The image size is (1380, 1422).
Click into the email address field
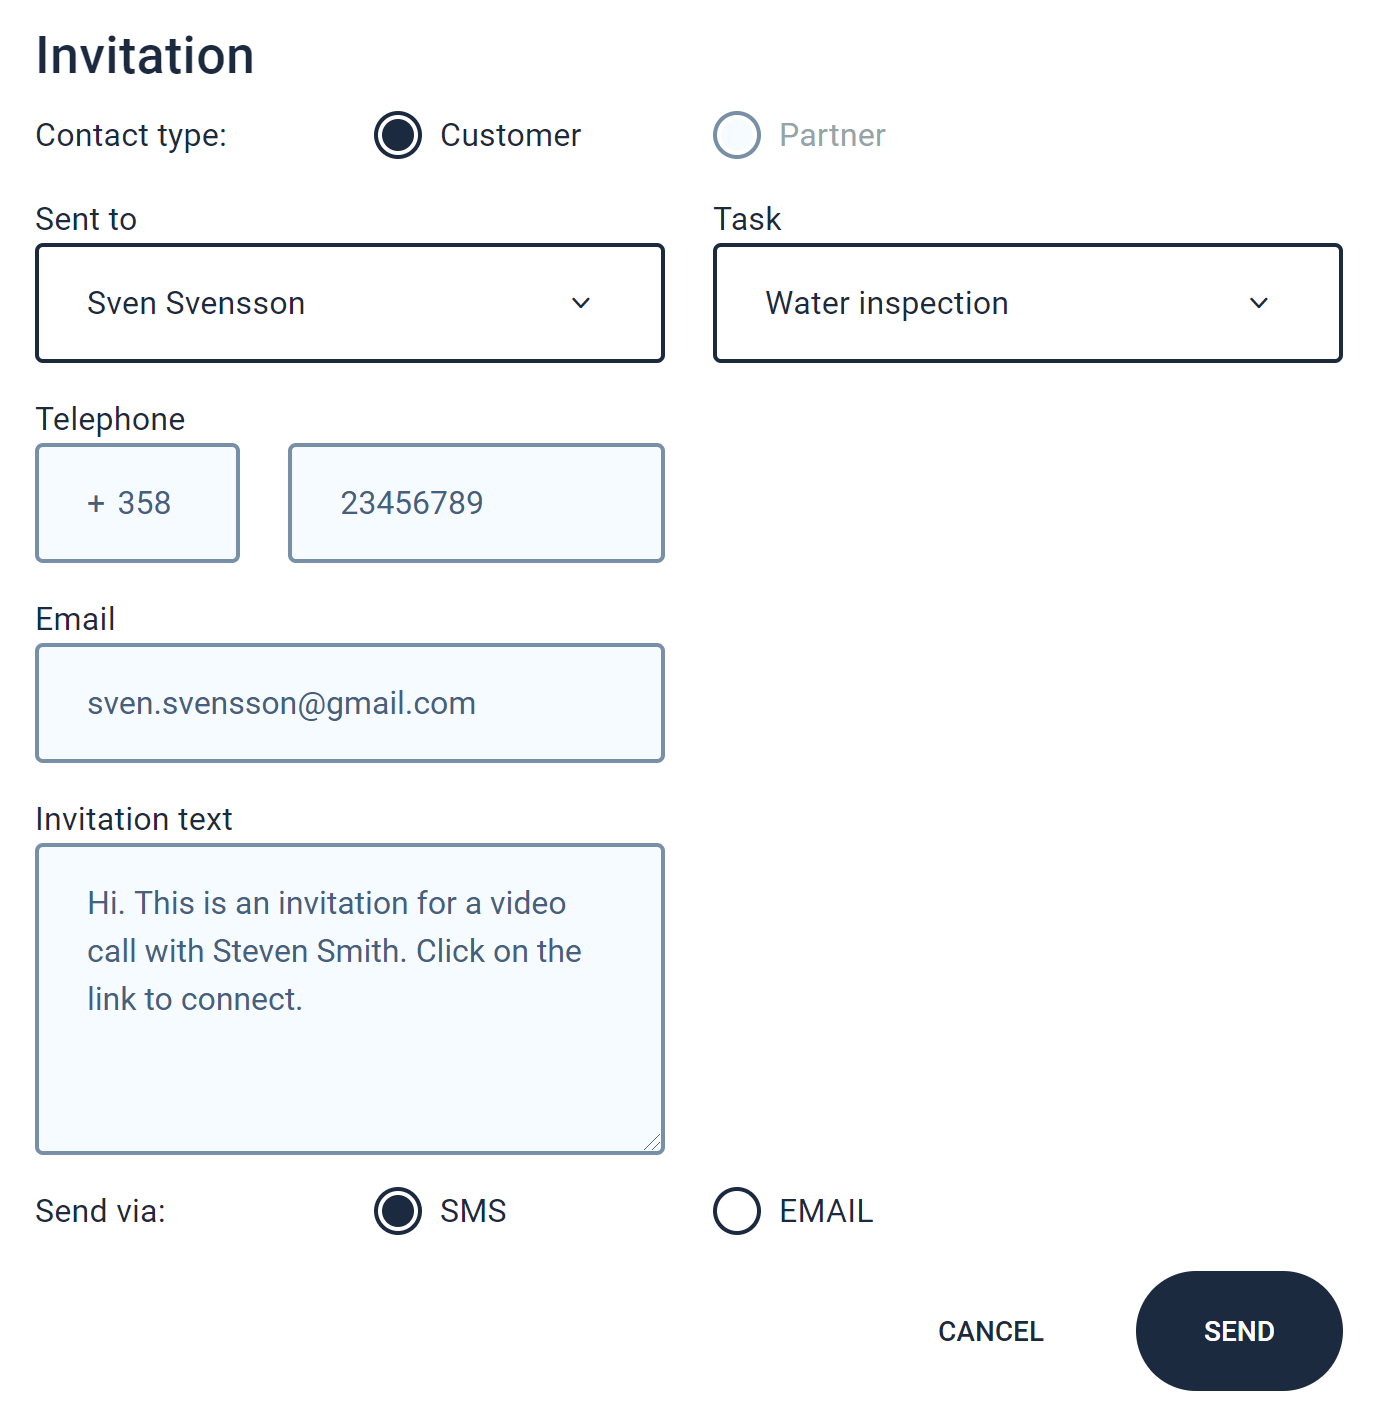pos(350,703)
